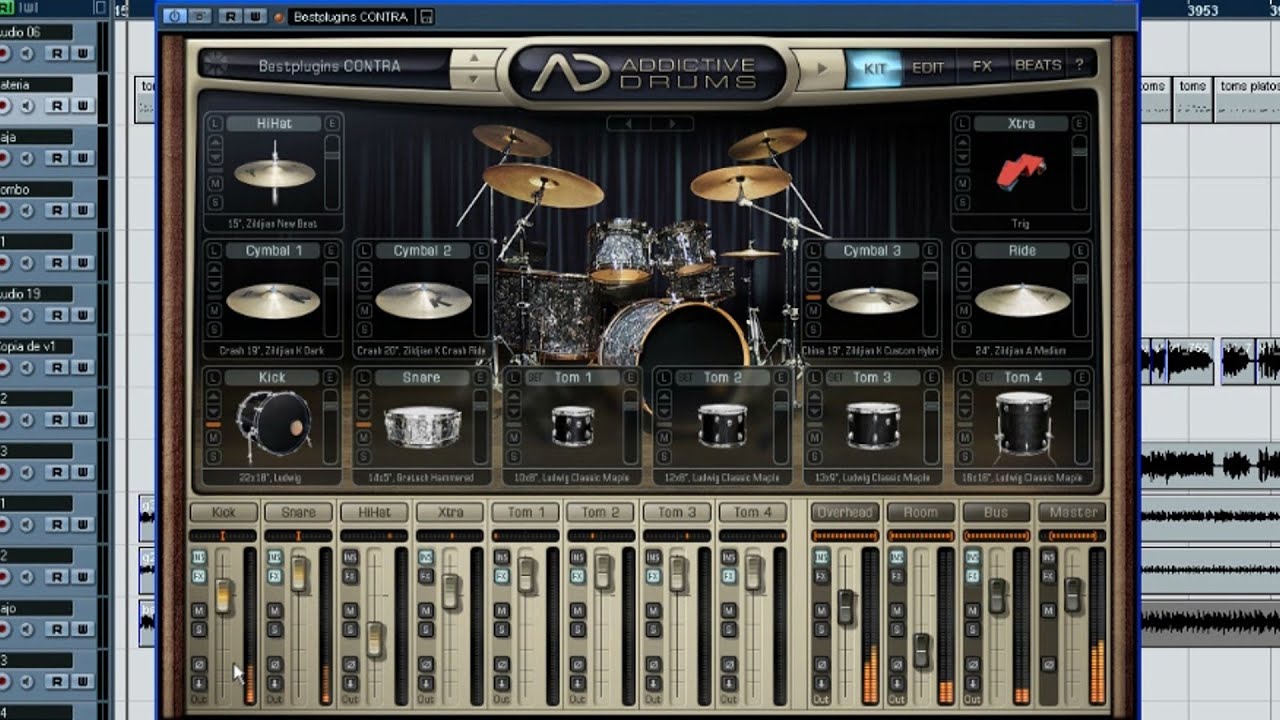Click the play preview button in header
The image size is (1280, 720).
coord(822,68)
